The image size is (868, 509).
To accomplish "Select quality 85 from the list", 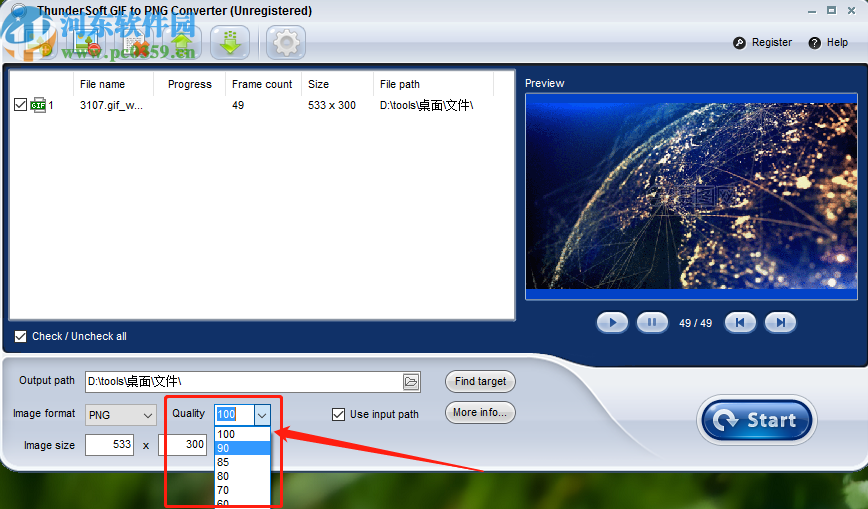I will (x=242, y=462).
